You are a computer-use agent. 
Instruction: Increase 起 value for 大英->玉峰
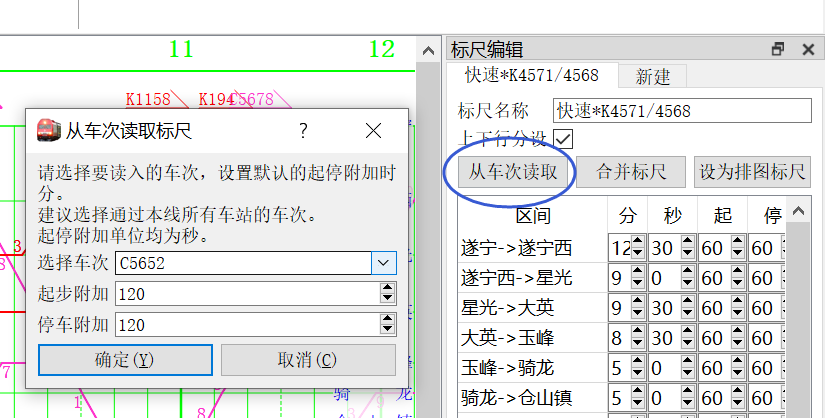[x=738, y=332]
